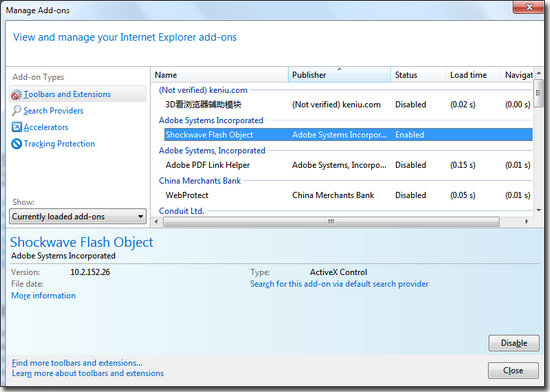Select Search Providers add-on type
Screen dimensions: 550x392
[x=53, y=111]
